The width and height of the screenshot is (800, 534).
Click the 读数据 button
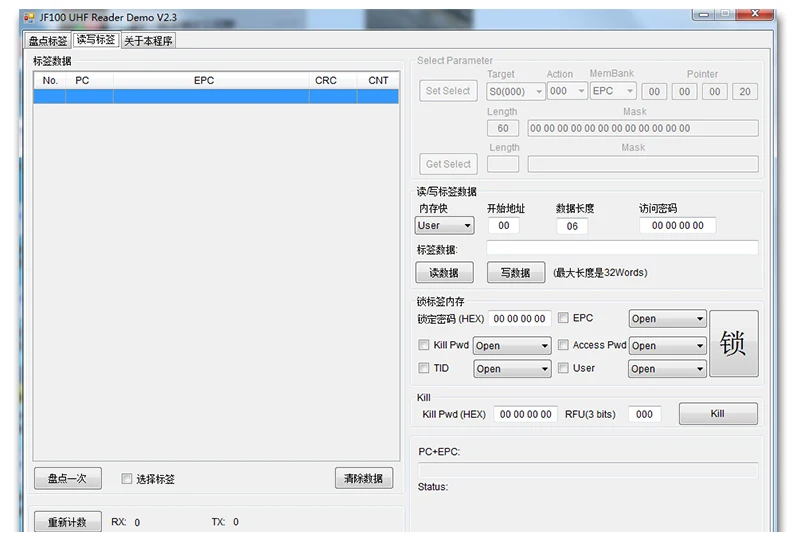click(x=444, y=272)
